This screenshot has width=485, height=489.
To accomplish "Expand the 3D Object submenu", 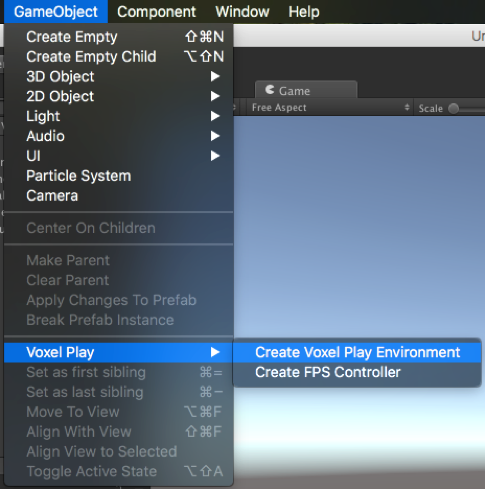I will tap(119, 77).
